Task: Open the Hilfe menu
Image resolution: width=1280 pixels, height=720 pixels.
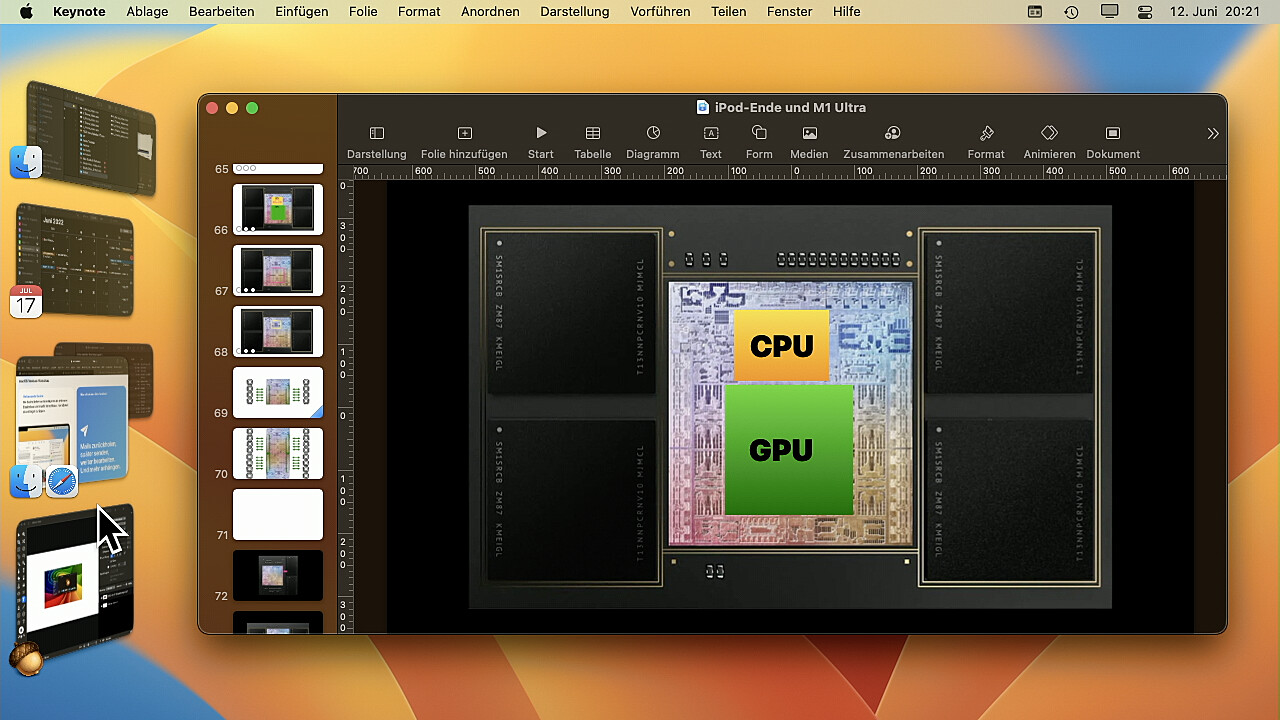Action: [x=846, y=12]
